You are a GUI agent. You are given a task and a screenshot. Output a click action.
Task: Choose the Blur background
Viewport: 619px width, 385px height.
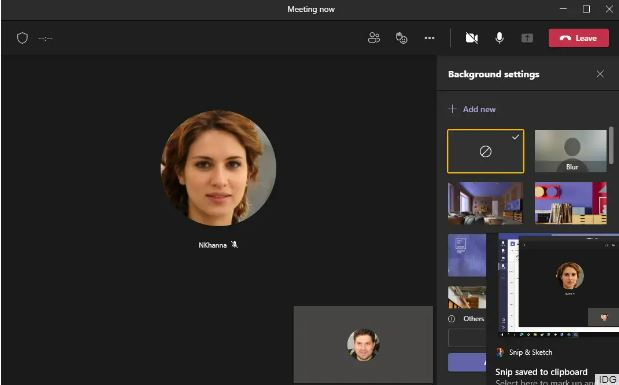pos(570,151)
